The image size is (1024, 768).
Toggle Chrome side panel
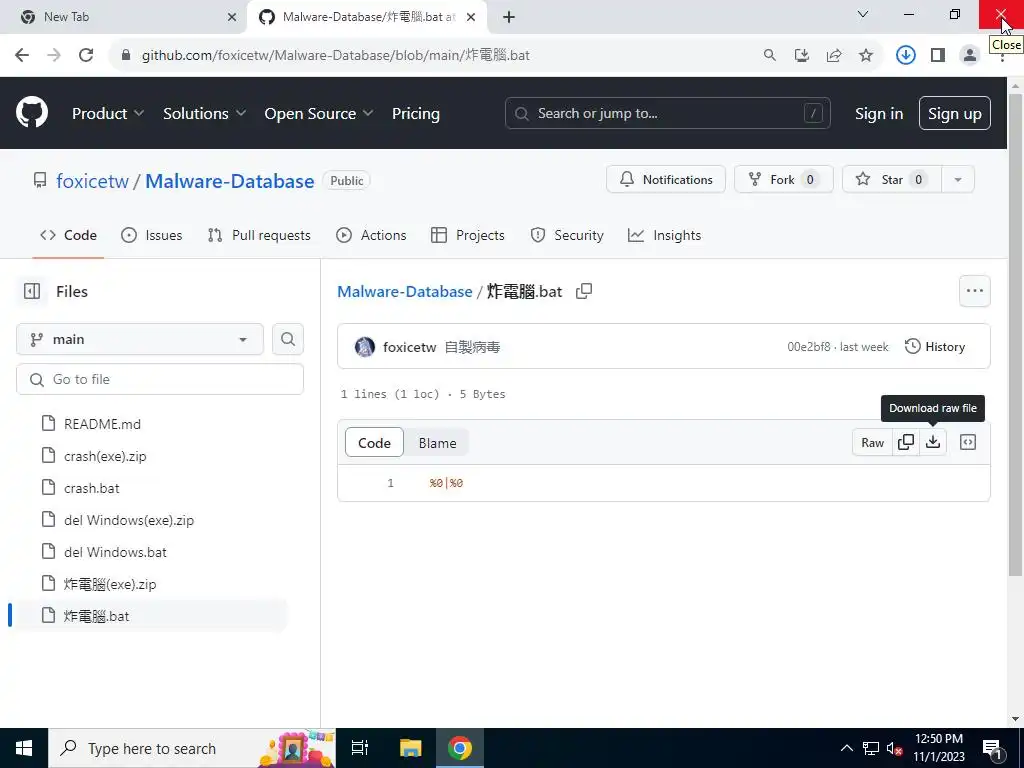(x=938, y=55)
